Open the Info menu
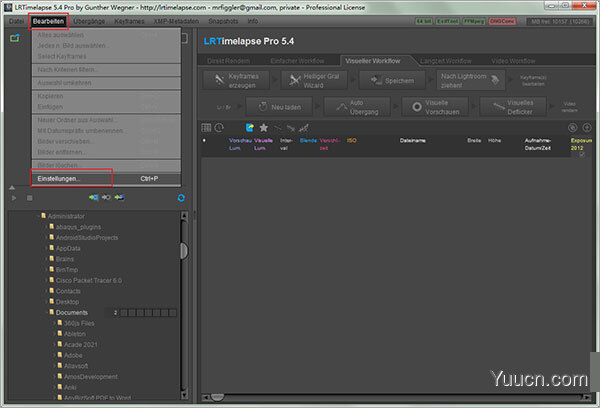 click(x=253, y=21)
